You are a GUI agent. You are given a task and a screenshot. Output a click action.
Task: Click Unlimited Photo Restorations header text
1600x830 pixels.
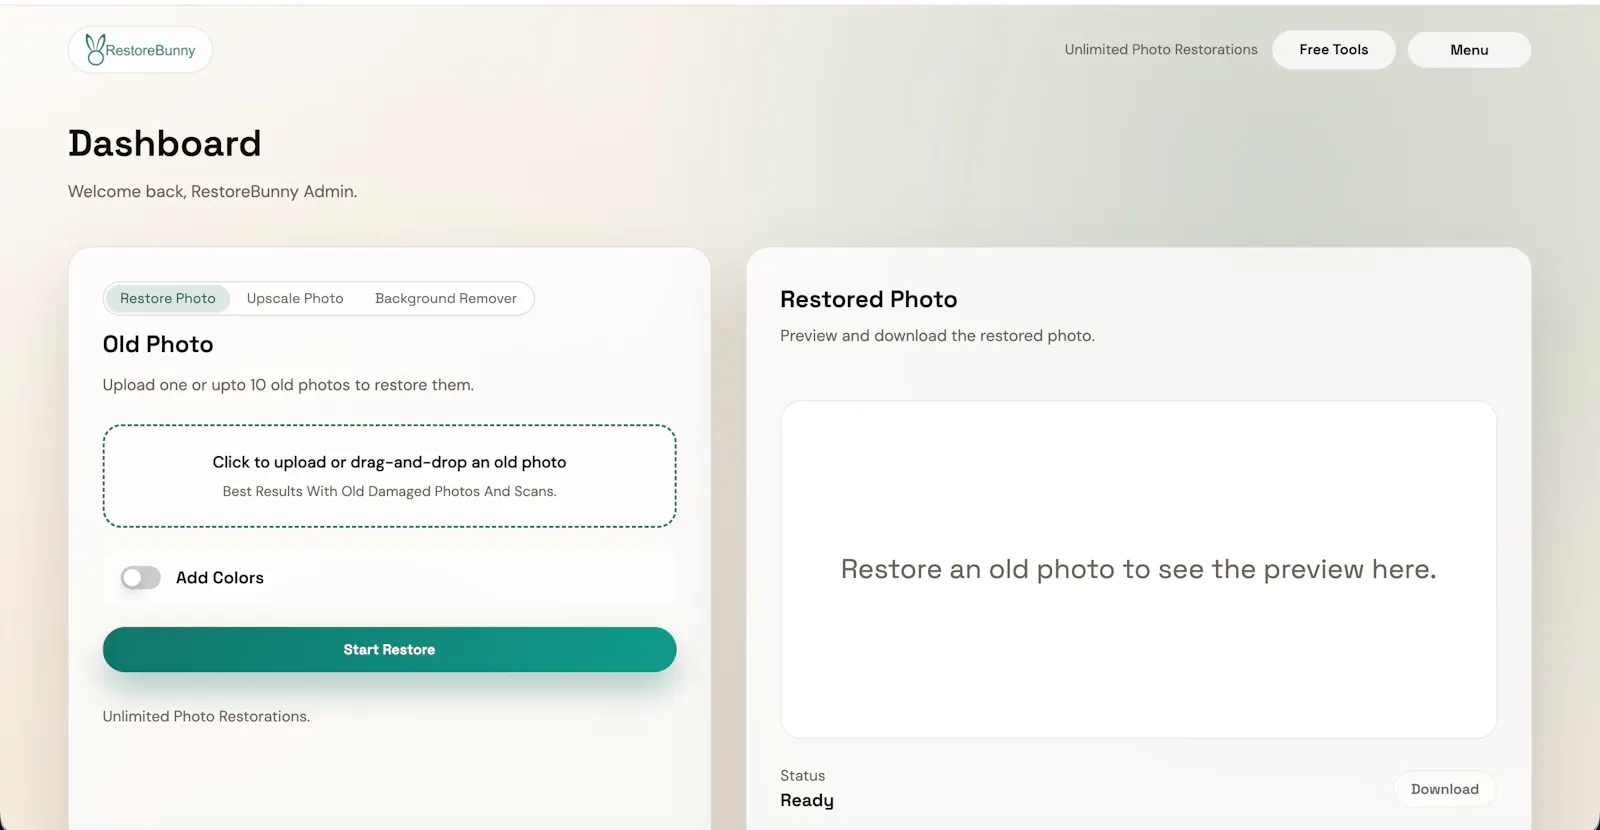click(x=1161, y=50)
